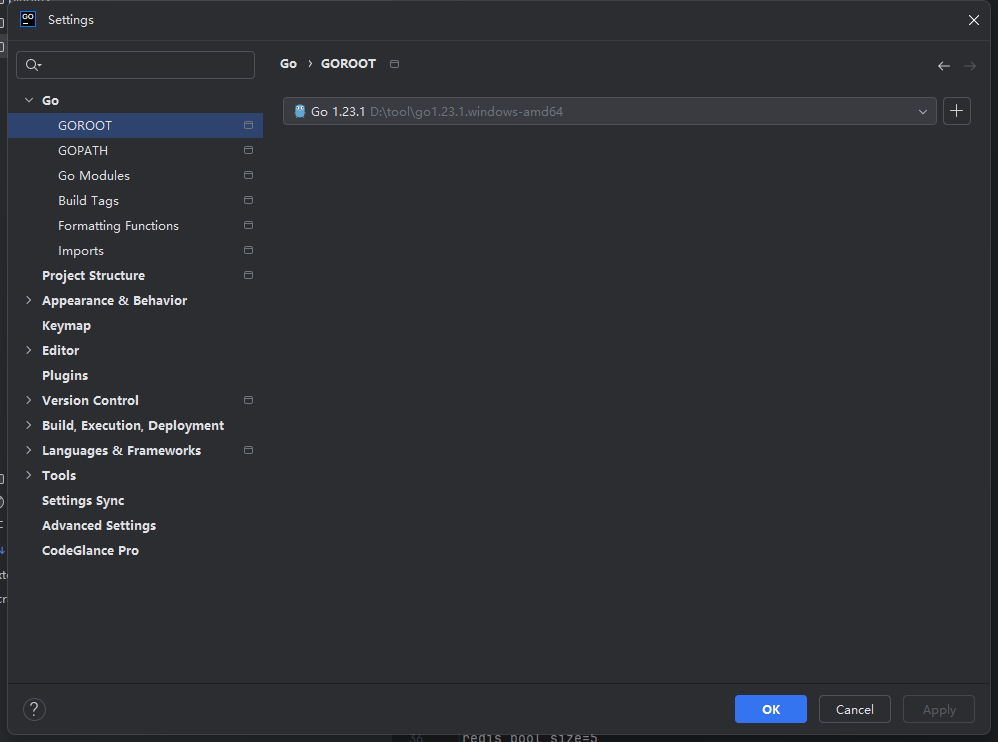Select the Build, Execution, Deployment label
This screenshot has height=742, width=998.
pos(133,426)
